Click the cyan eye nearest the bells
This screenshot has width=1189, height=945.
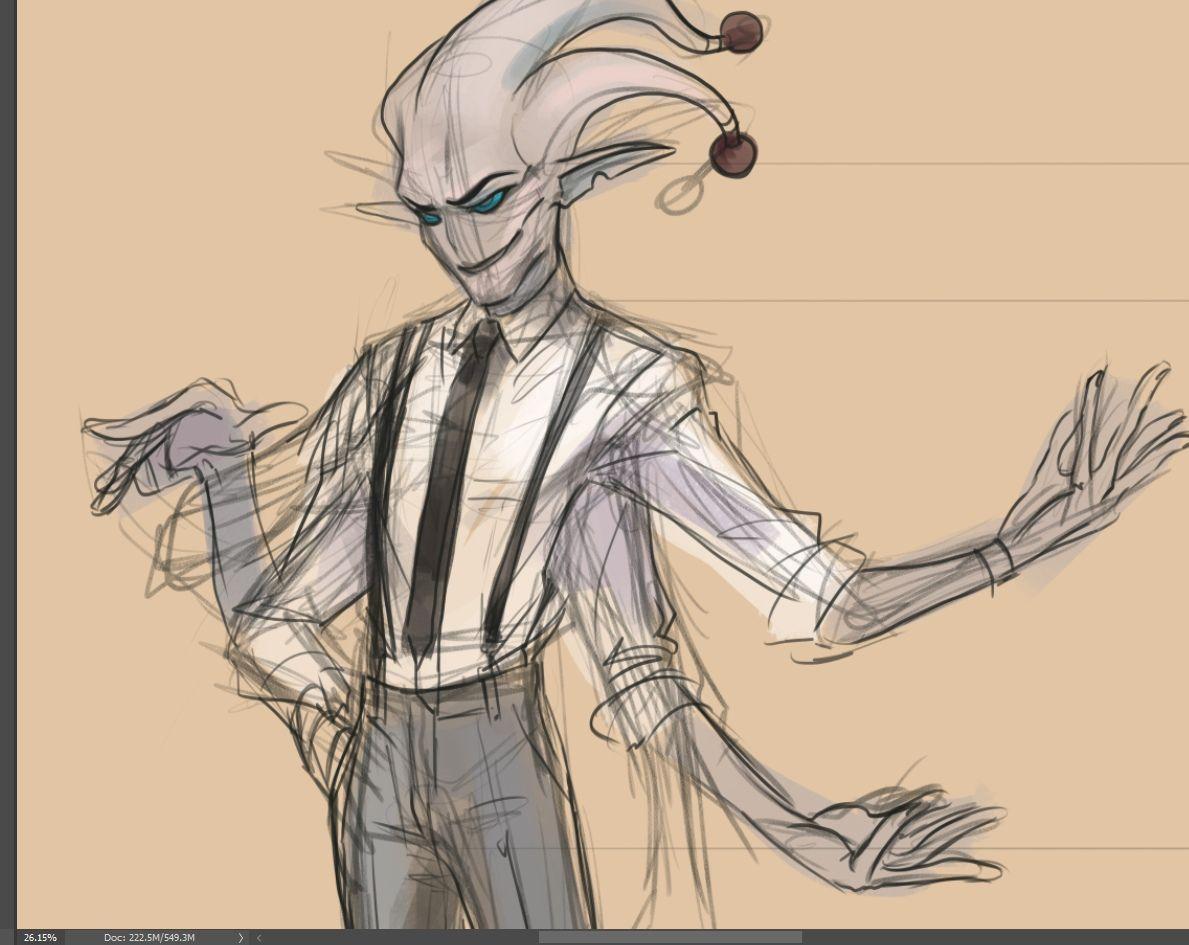489,202
